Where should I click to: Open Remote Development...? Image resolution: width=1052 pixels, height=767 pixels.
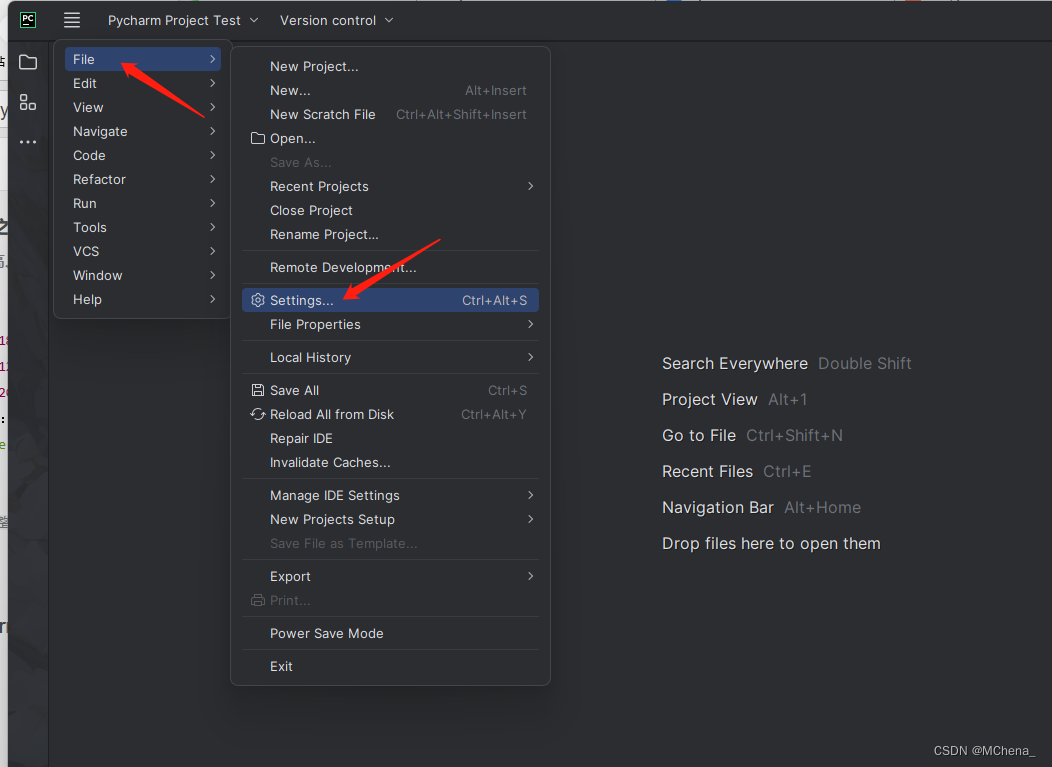(390, 267)
